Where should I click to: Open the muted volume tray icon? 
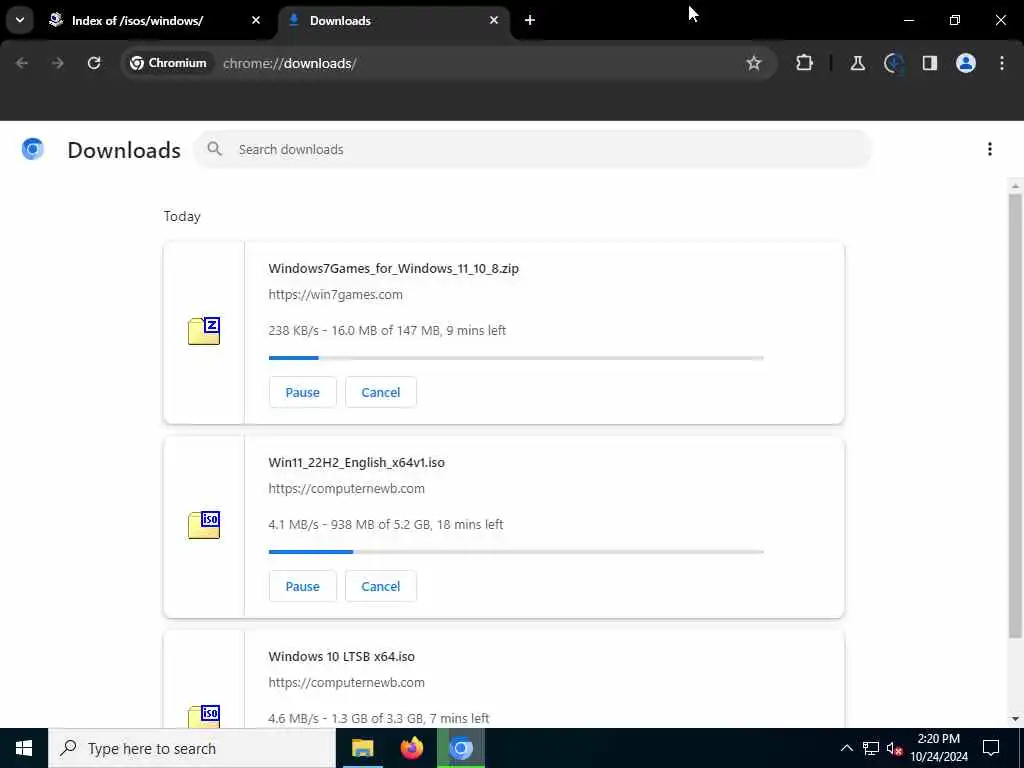tap(893, 748)
